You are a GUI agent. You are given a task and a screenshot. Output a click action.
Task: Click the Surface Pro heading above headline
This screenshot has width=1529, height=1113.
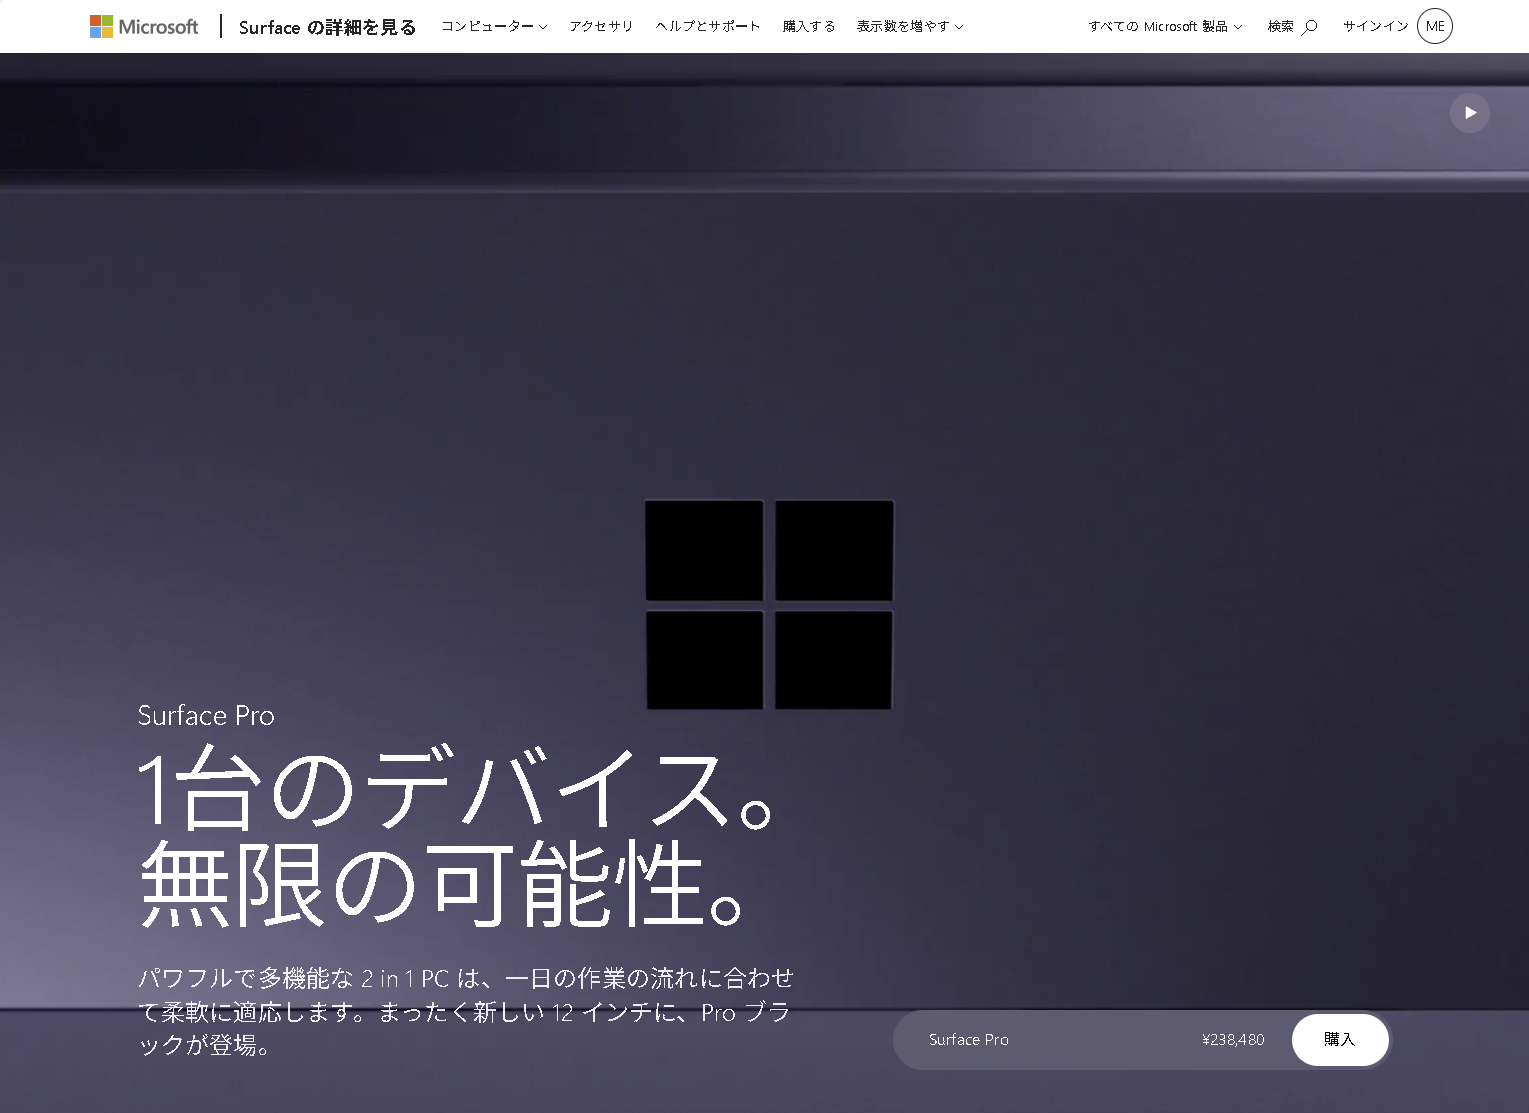tap(206, 715)
